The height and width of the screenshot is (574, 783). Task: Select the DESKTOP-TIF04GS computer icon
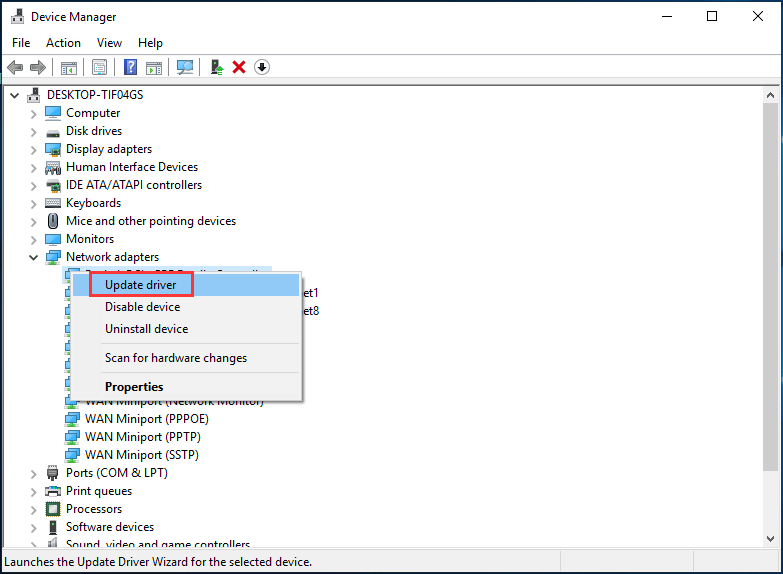[x=34, y=94]
